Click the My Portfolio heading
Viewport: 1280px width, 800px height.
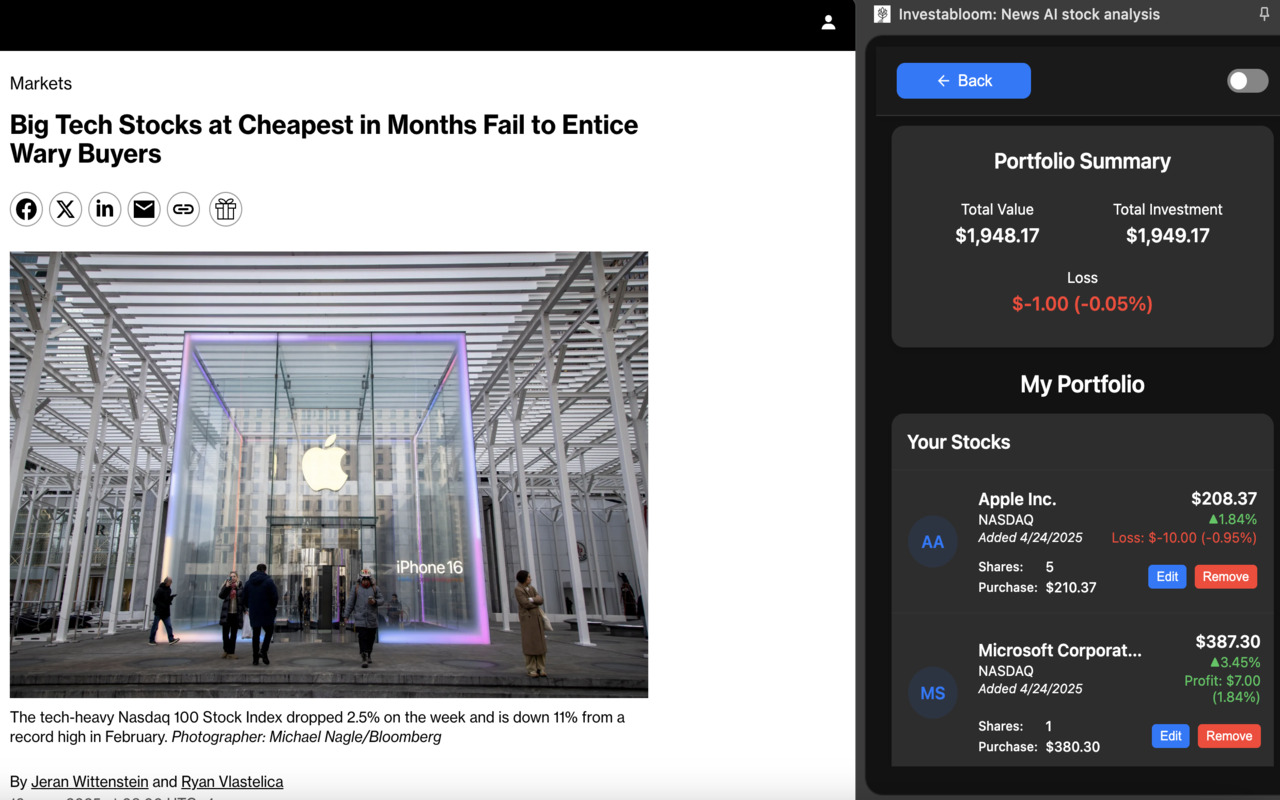[x=1082, y=384]
